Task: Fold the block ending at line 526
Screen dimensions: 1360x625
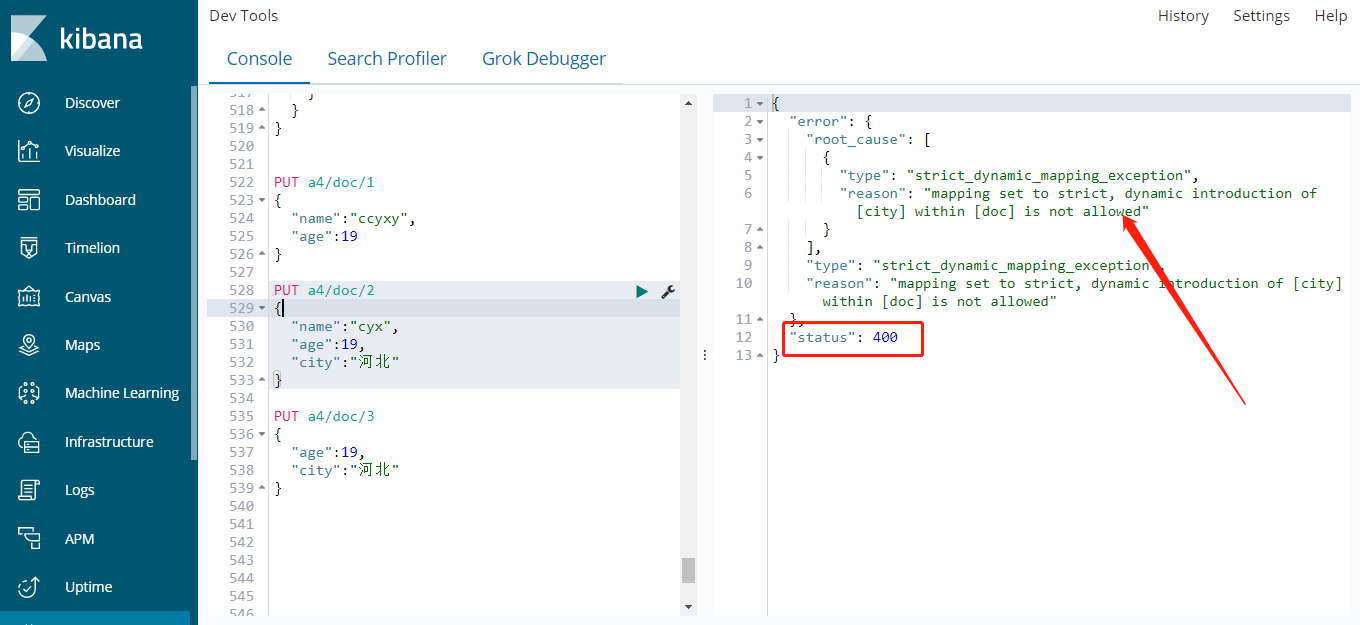Action: pyautogui.click(x=262, y=254)
